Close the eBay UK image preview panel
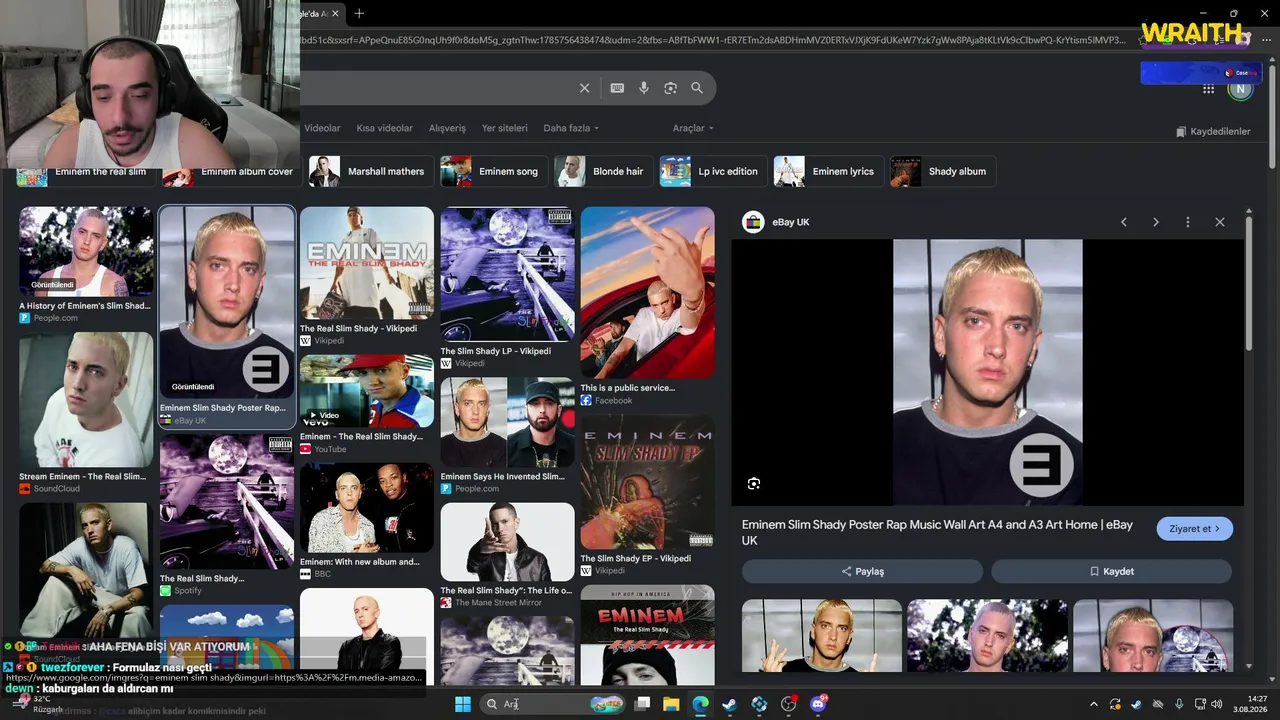The image size is (1280, 720). [1220, 222]
